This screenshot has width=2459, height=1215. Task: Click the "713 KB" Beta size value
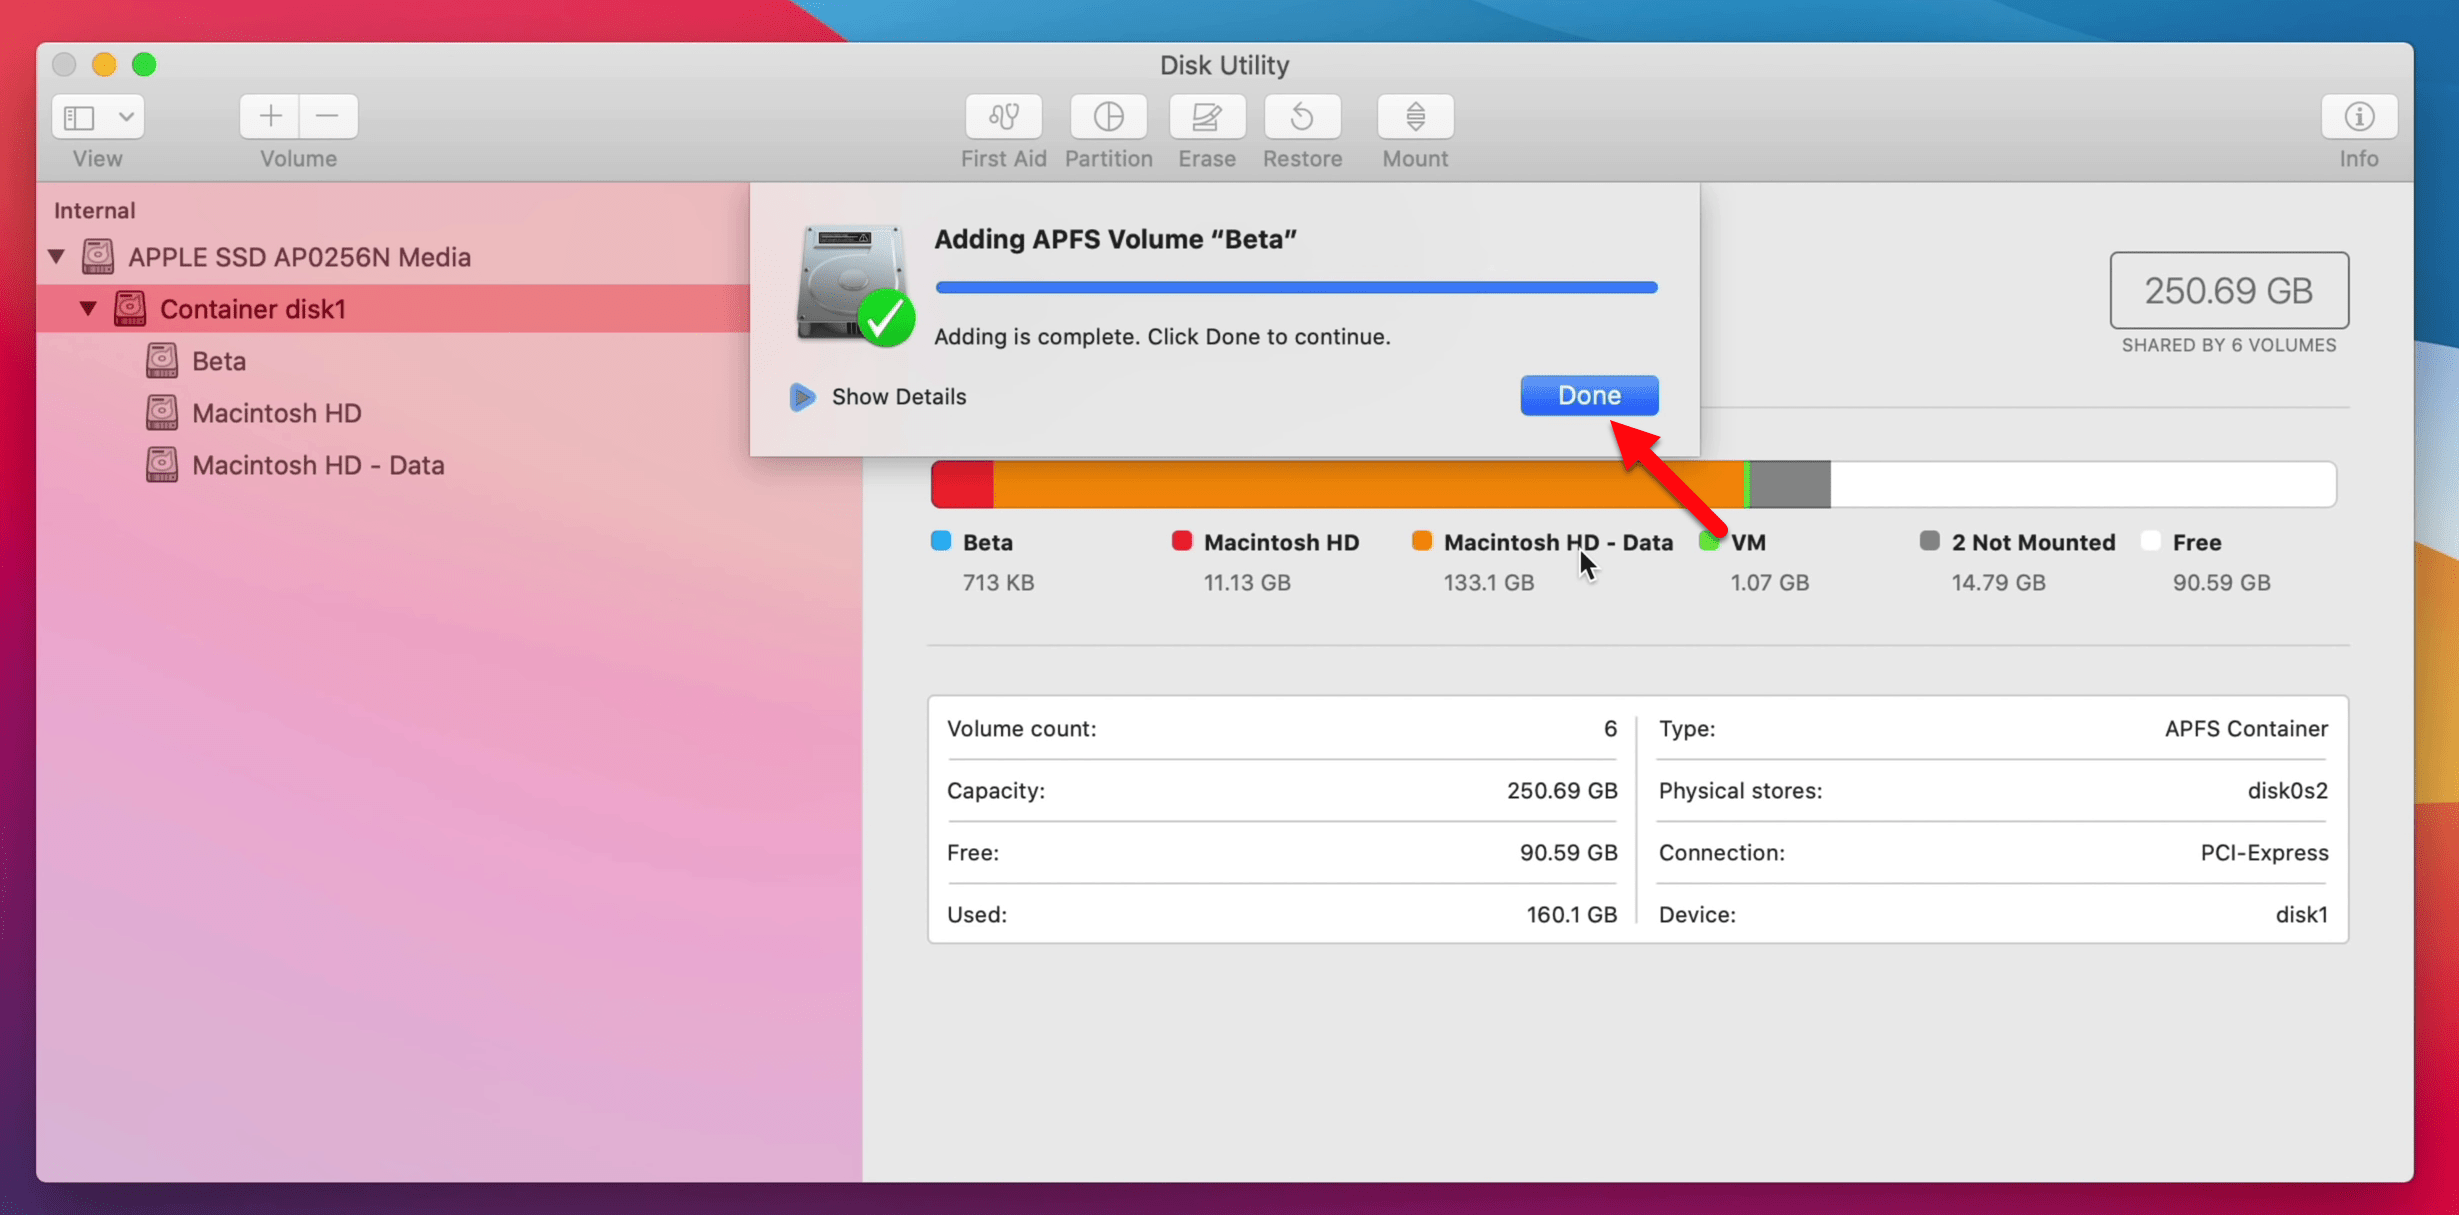[998, 583]
